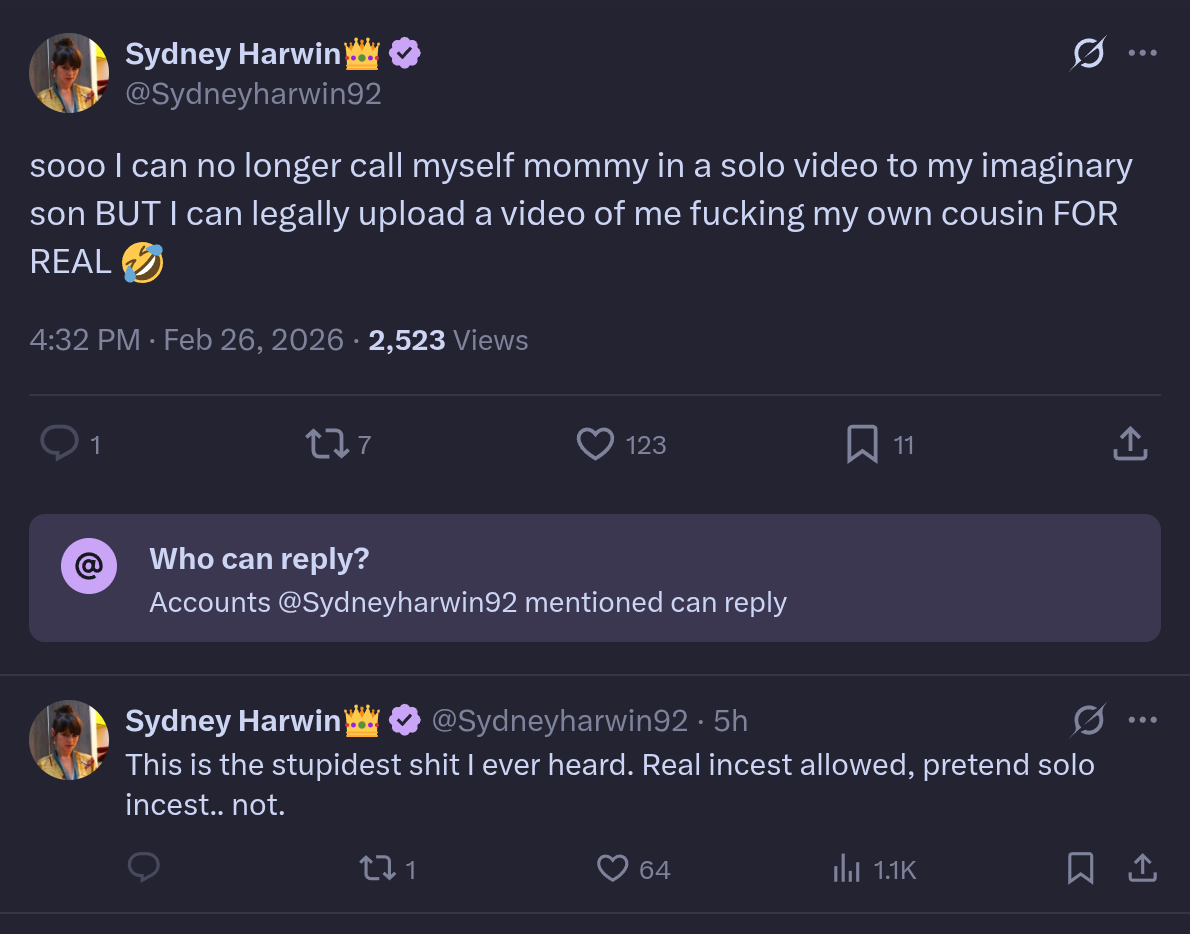Repost the main tweet
The height and width of the screenshot is (934, 1190).
[327, 444]
